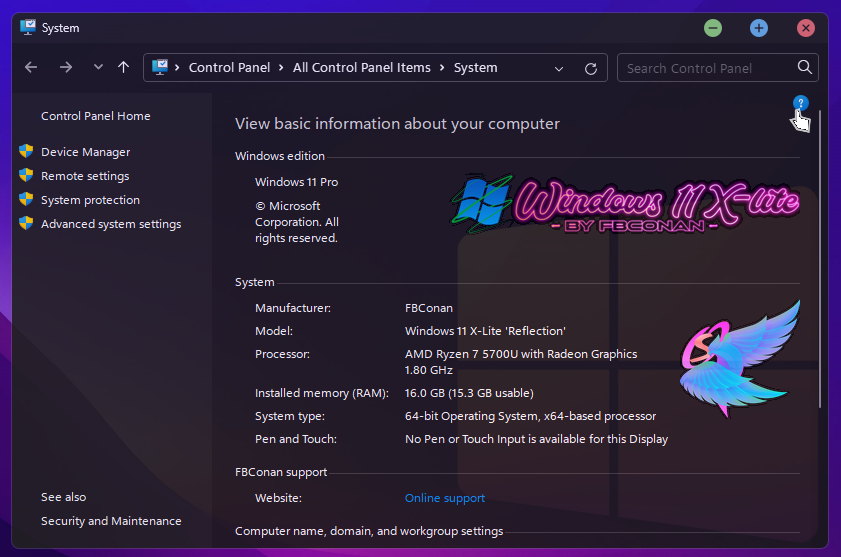Select RAM value 16.0 GB (15.3 GB usable)
The image size is (841, 557).
[469, 393]
